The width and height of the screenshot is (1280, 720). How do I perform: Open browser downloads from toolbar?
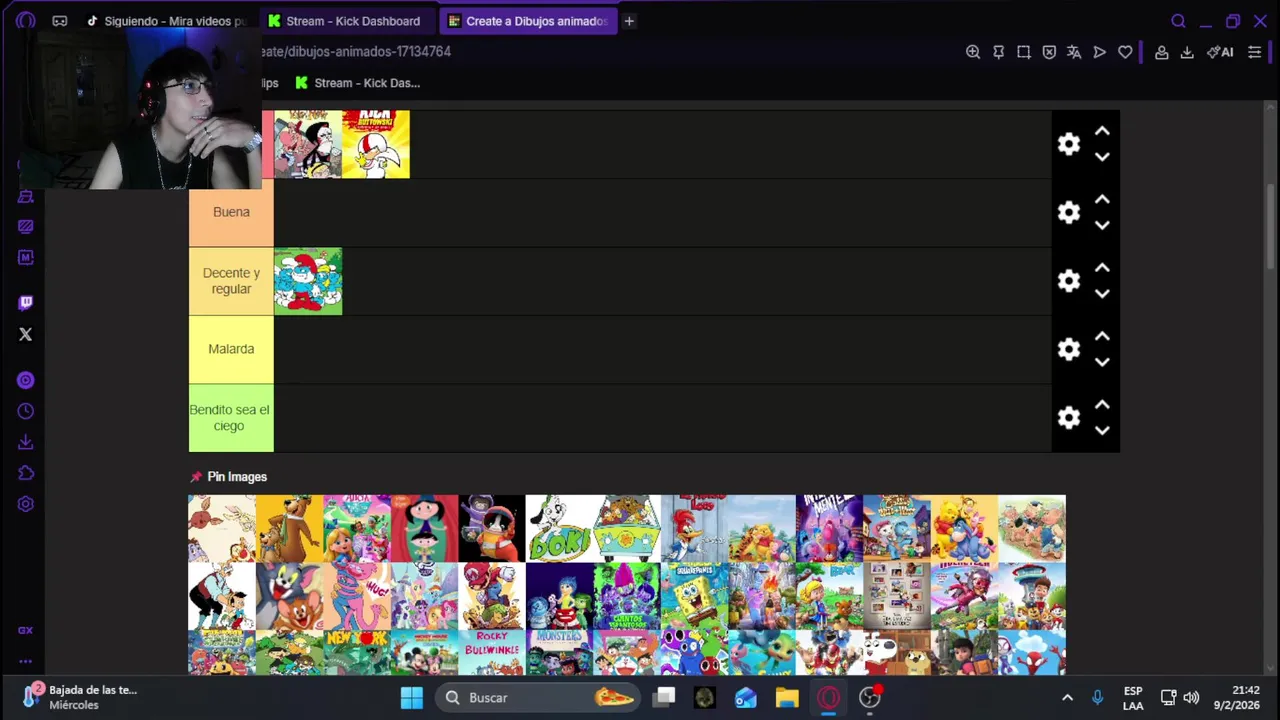click(x=1187, y=52)
